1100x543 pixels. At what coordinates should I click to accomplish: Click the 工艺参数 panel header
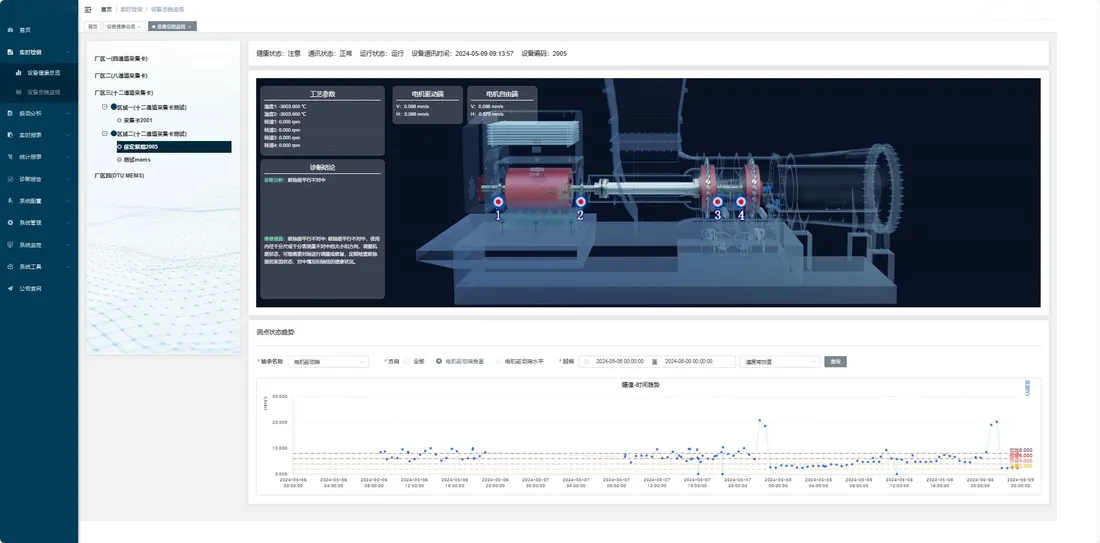pyautogui.click(x=323, y=94)
